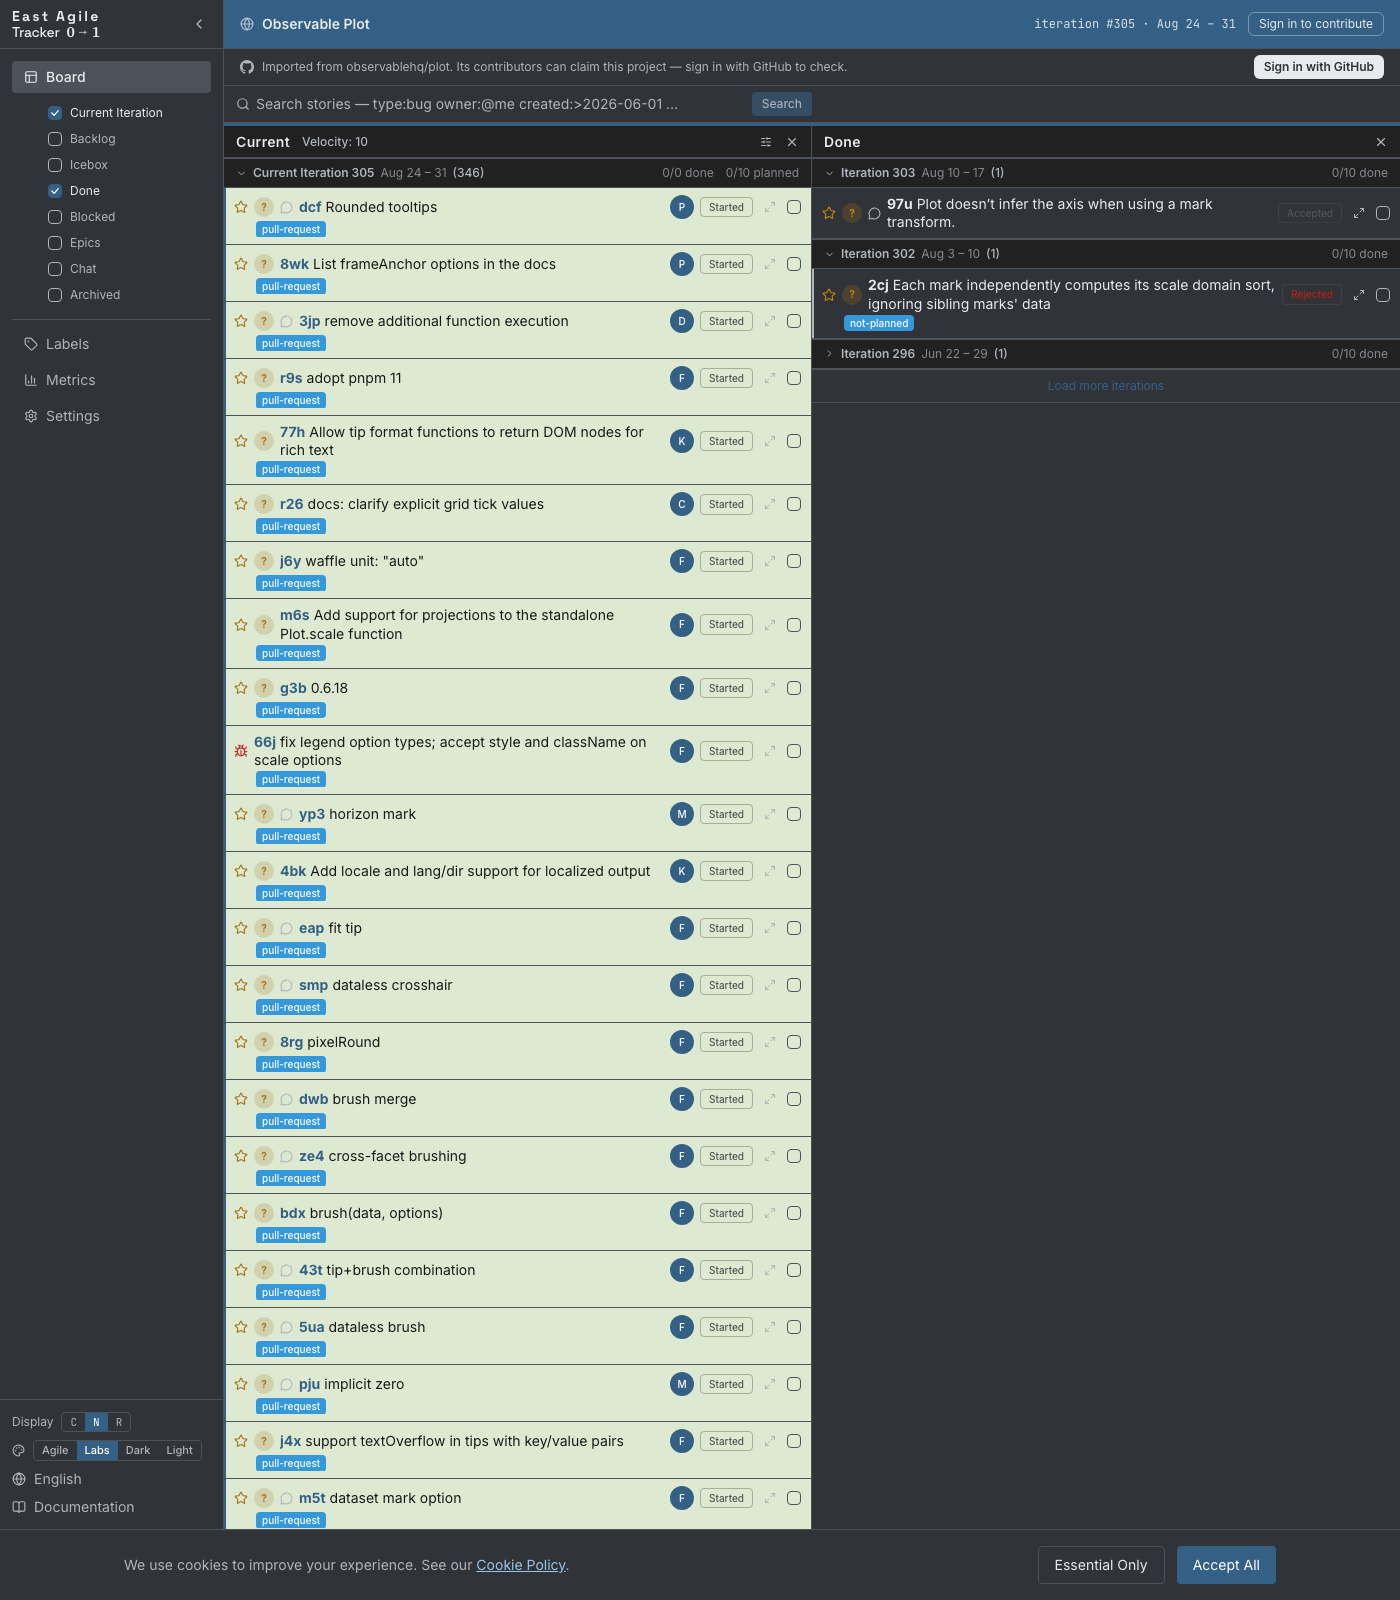Enable the Epics panel checkbox
Viewport: 1400px width, 1600px height.
point(55,243)
